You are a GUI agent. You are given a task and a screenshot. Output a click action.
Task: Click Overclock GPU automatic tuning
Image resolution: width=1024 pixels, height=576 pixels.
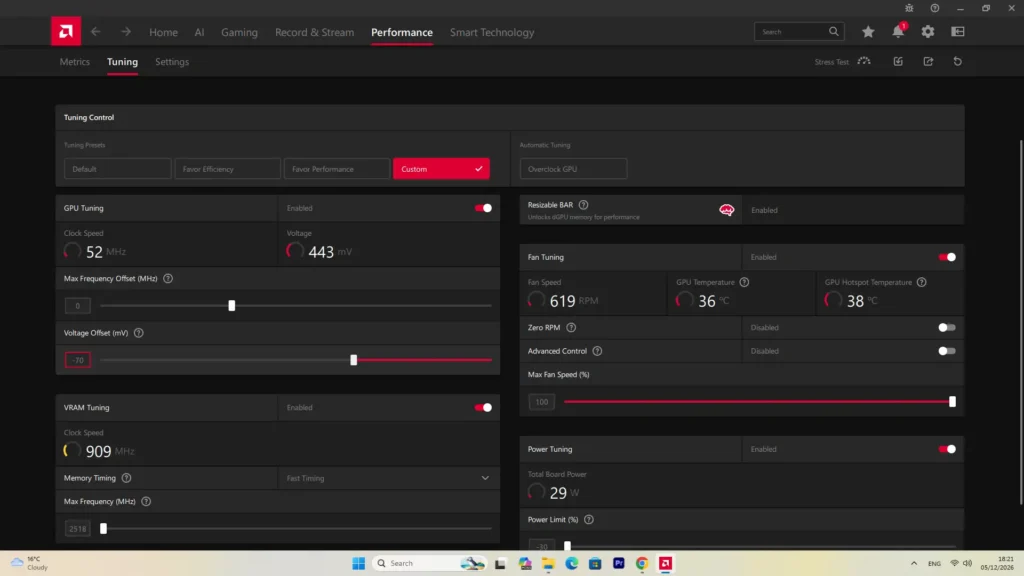click(x=573, y=169)
